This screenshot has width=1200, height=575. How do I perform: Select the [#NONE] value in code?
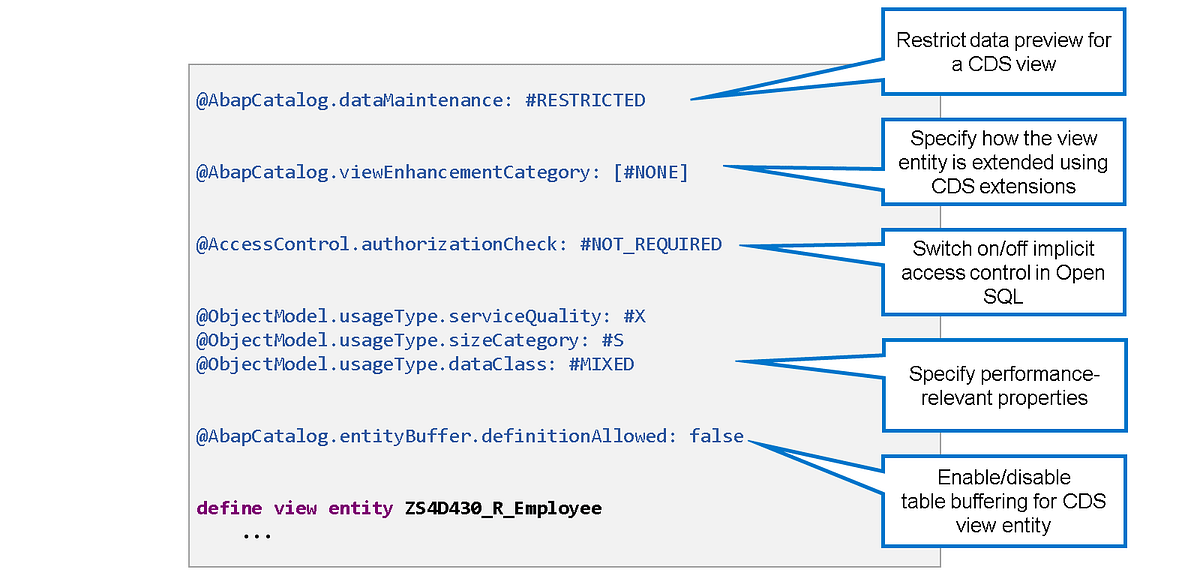coord(651,172)
